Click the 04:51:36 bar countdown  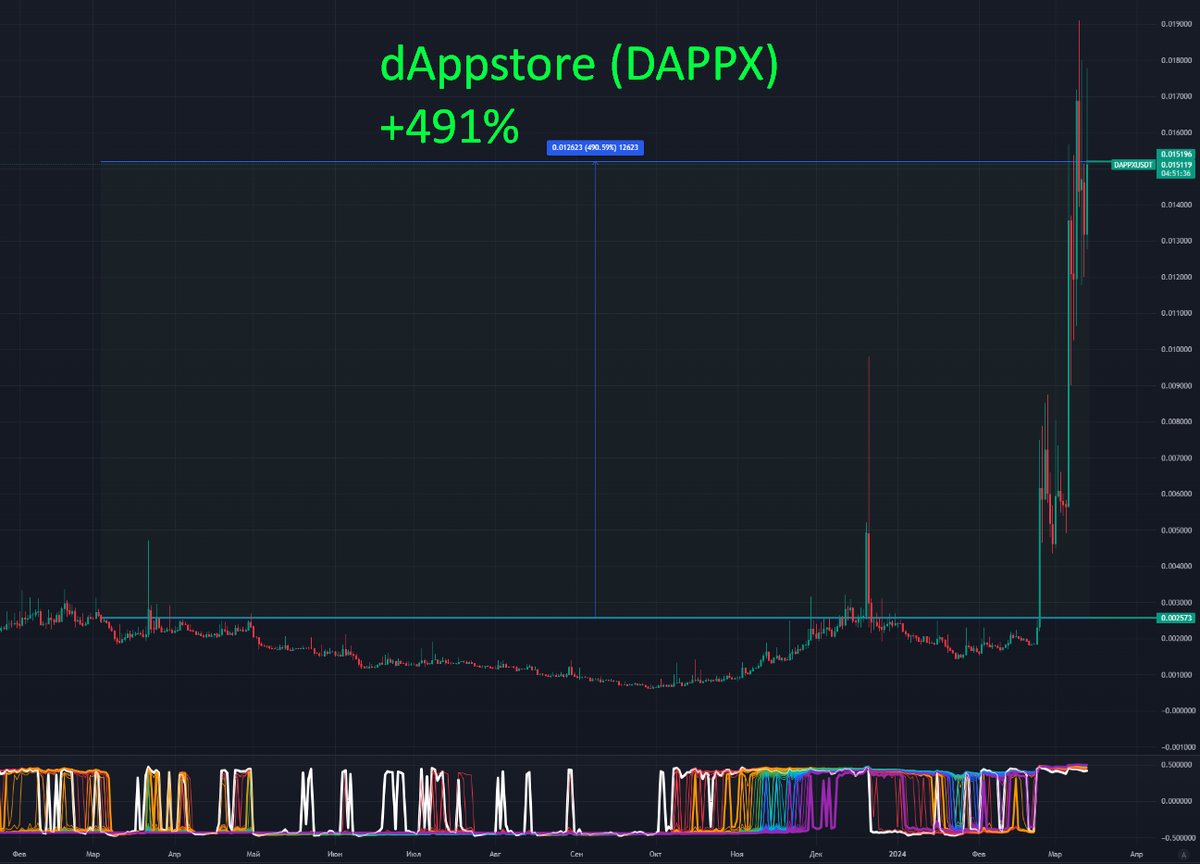1174,173
